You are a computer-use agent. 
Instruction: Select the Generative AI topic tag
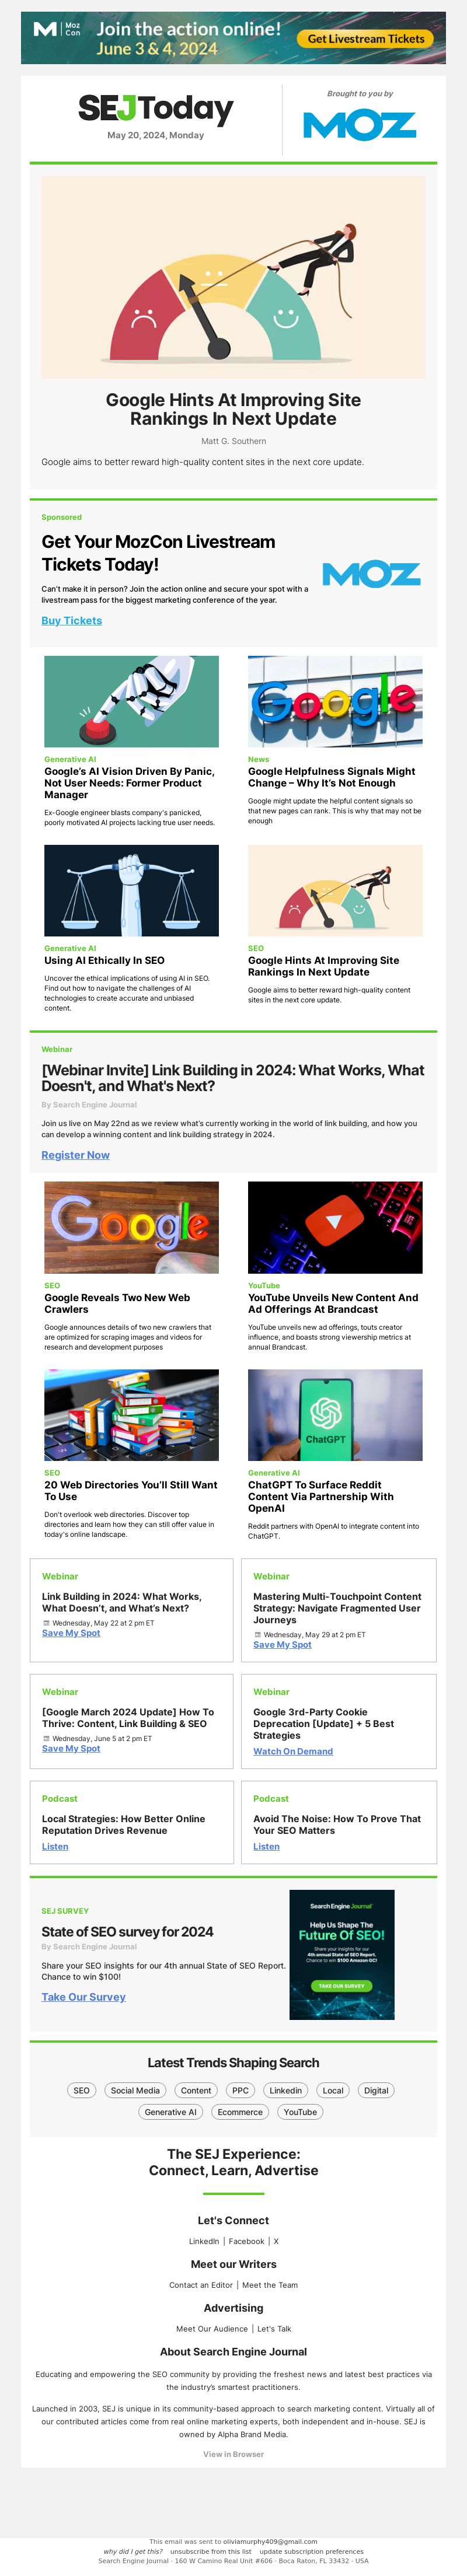coord(171,2112)
